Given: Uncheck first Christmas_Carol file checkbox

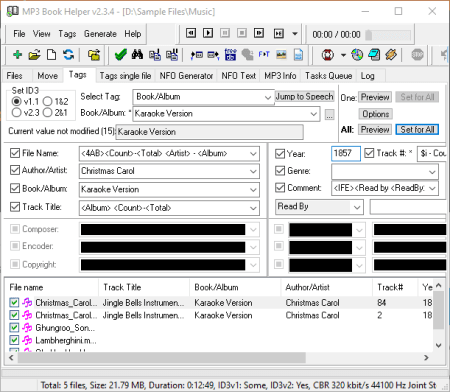Looking at the screenshot, I should pos(14,303).
